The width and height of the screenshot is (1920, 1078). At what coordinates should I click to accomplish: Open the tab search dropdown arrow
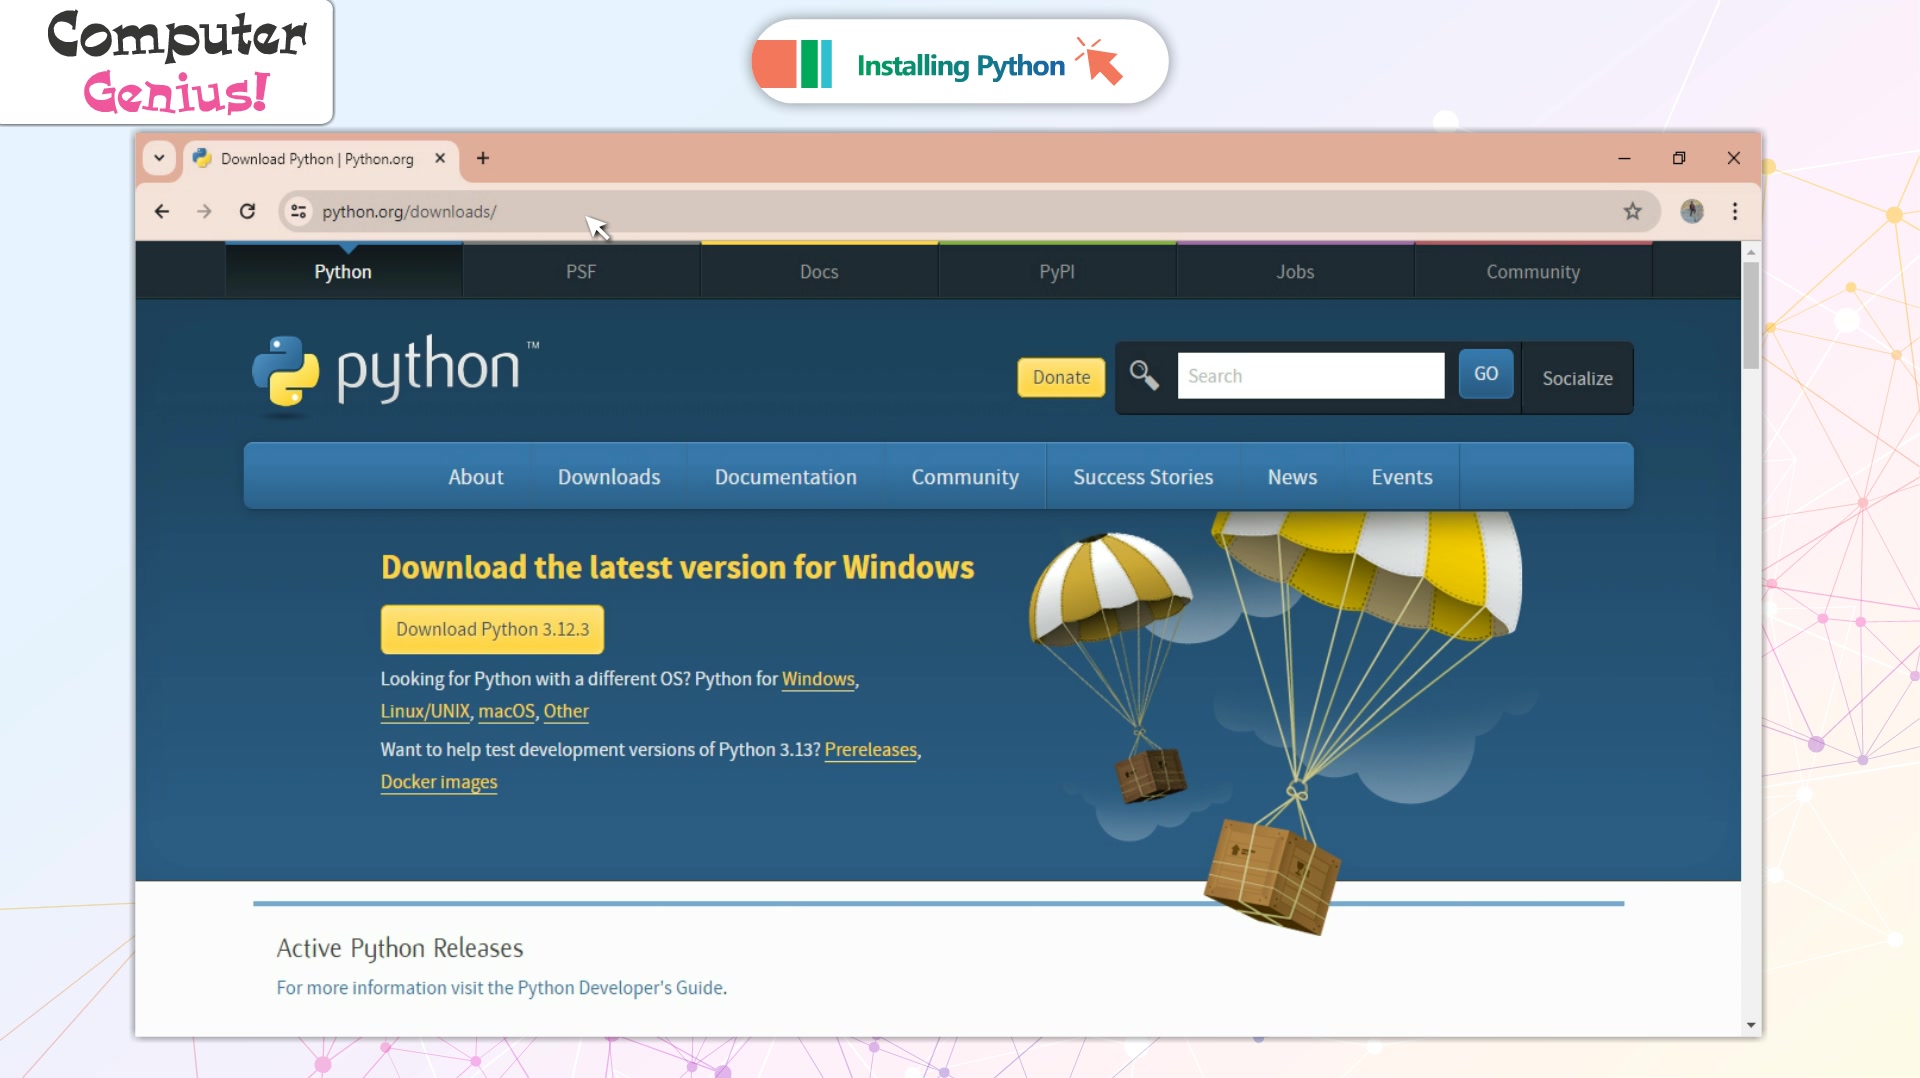point(159,158)
